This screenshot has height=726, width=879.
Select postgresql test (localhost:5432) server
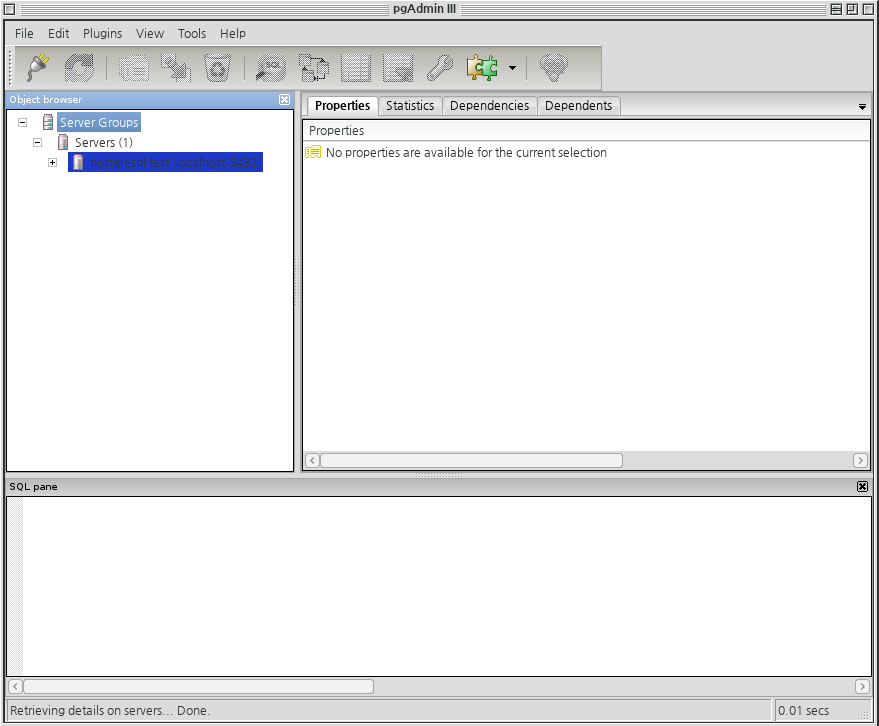175,163
